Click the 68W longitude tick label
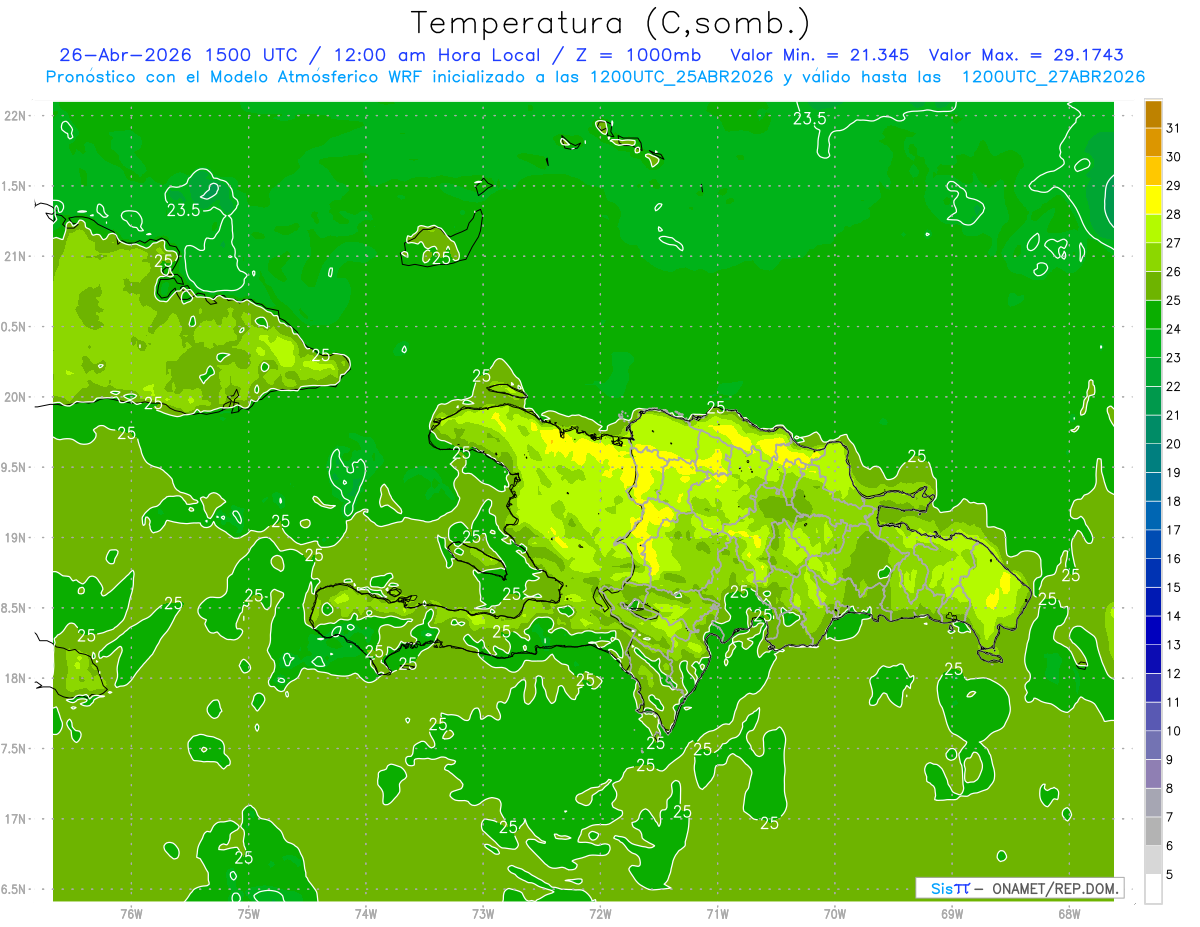 (x=1069, y=913)
